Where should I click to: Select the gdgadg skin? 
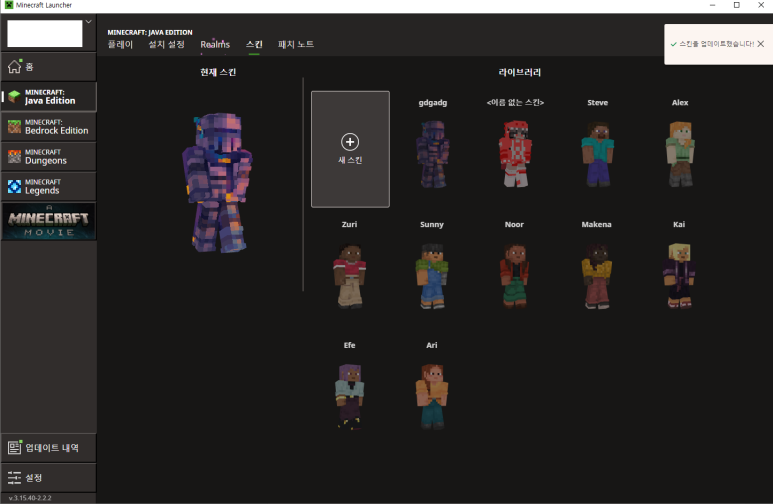(432, 154)
